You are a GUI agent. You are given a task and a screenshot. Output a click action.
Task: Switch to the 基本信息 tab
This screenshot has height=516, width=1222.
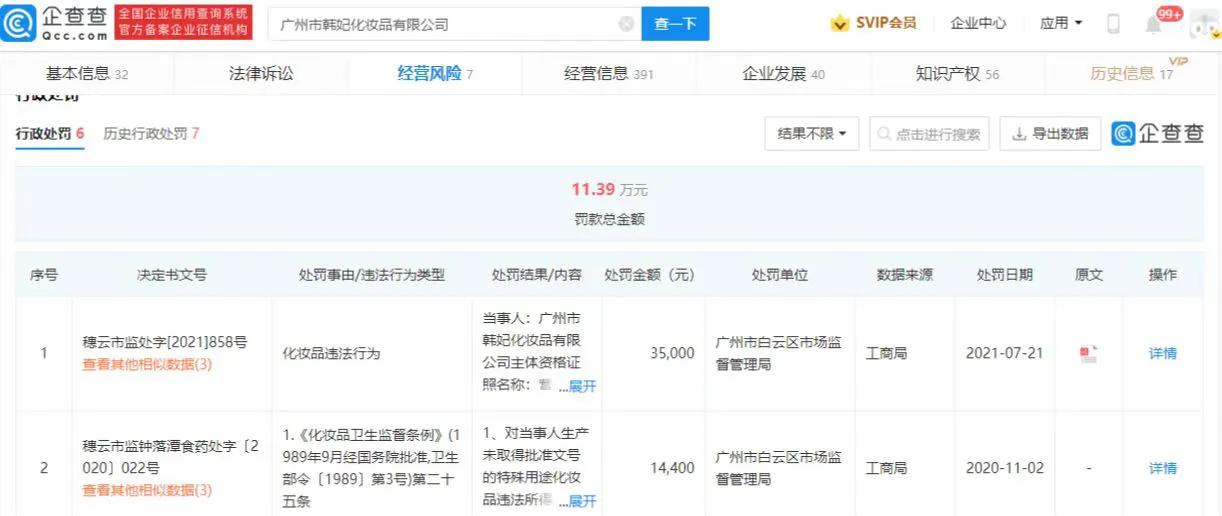(87, 74)
